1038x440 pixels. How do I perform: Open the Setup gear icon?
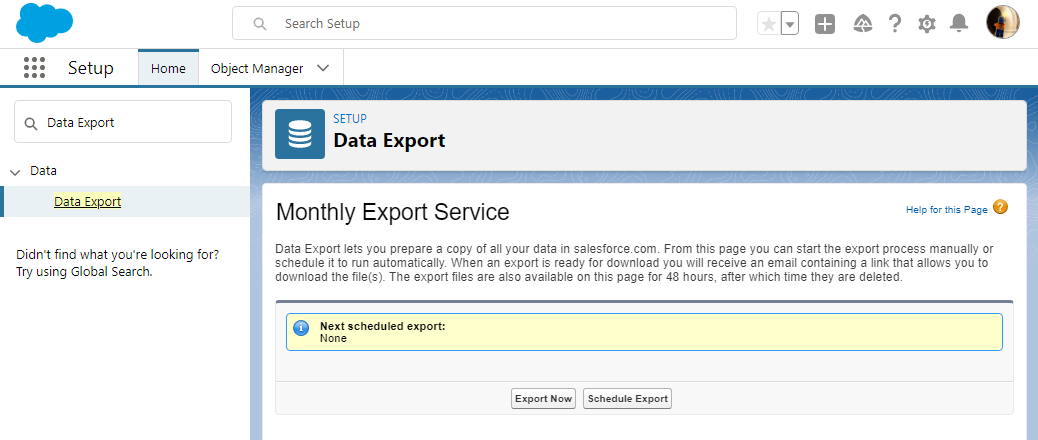(x=927, y=24)
